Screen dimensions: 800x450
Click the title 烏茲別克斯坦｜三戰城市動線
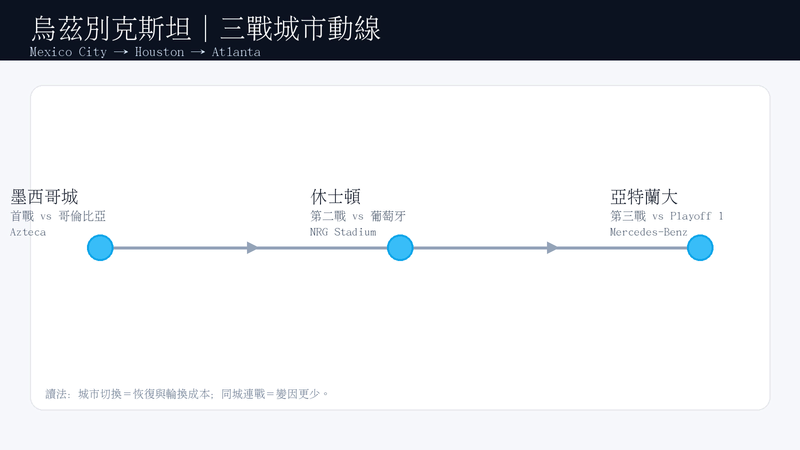tap(206, 29)
